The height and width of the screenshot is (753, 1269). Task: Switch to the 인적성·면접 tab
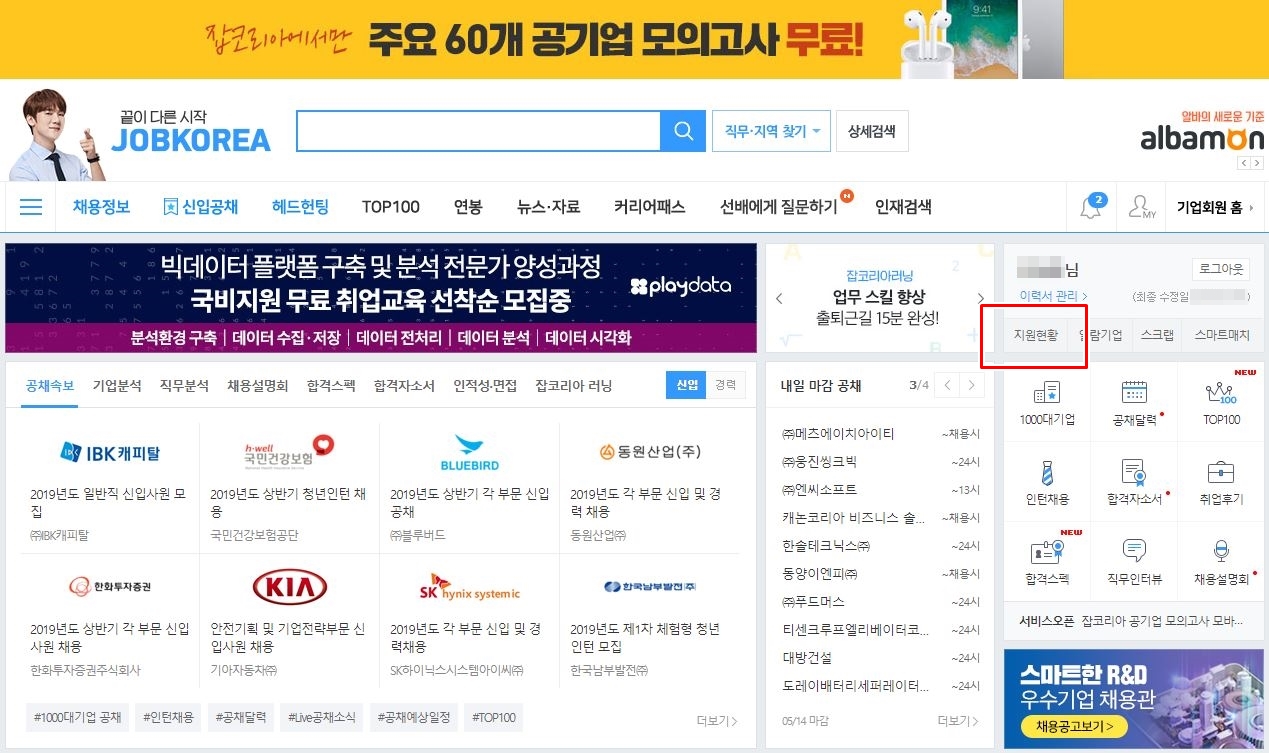click(485, 385)
